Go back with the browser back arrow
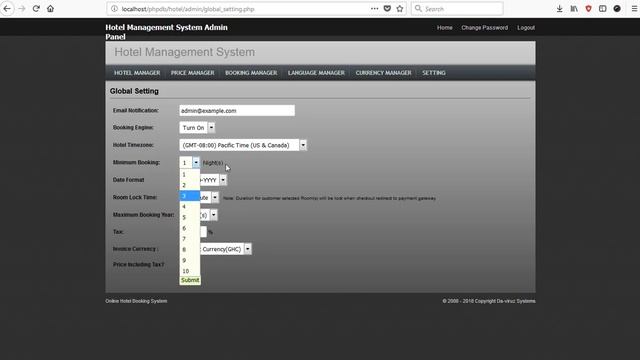This screenshot has width=640, height=360. (7, 9)
